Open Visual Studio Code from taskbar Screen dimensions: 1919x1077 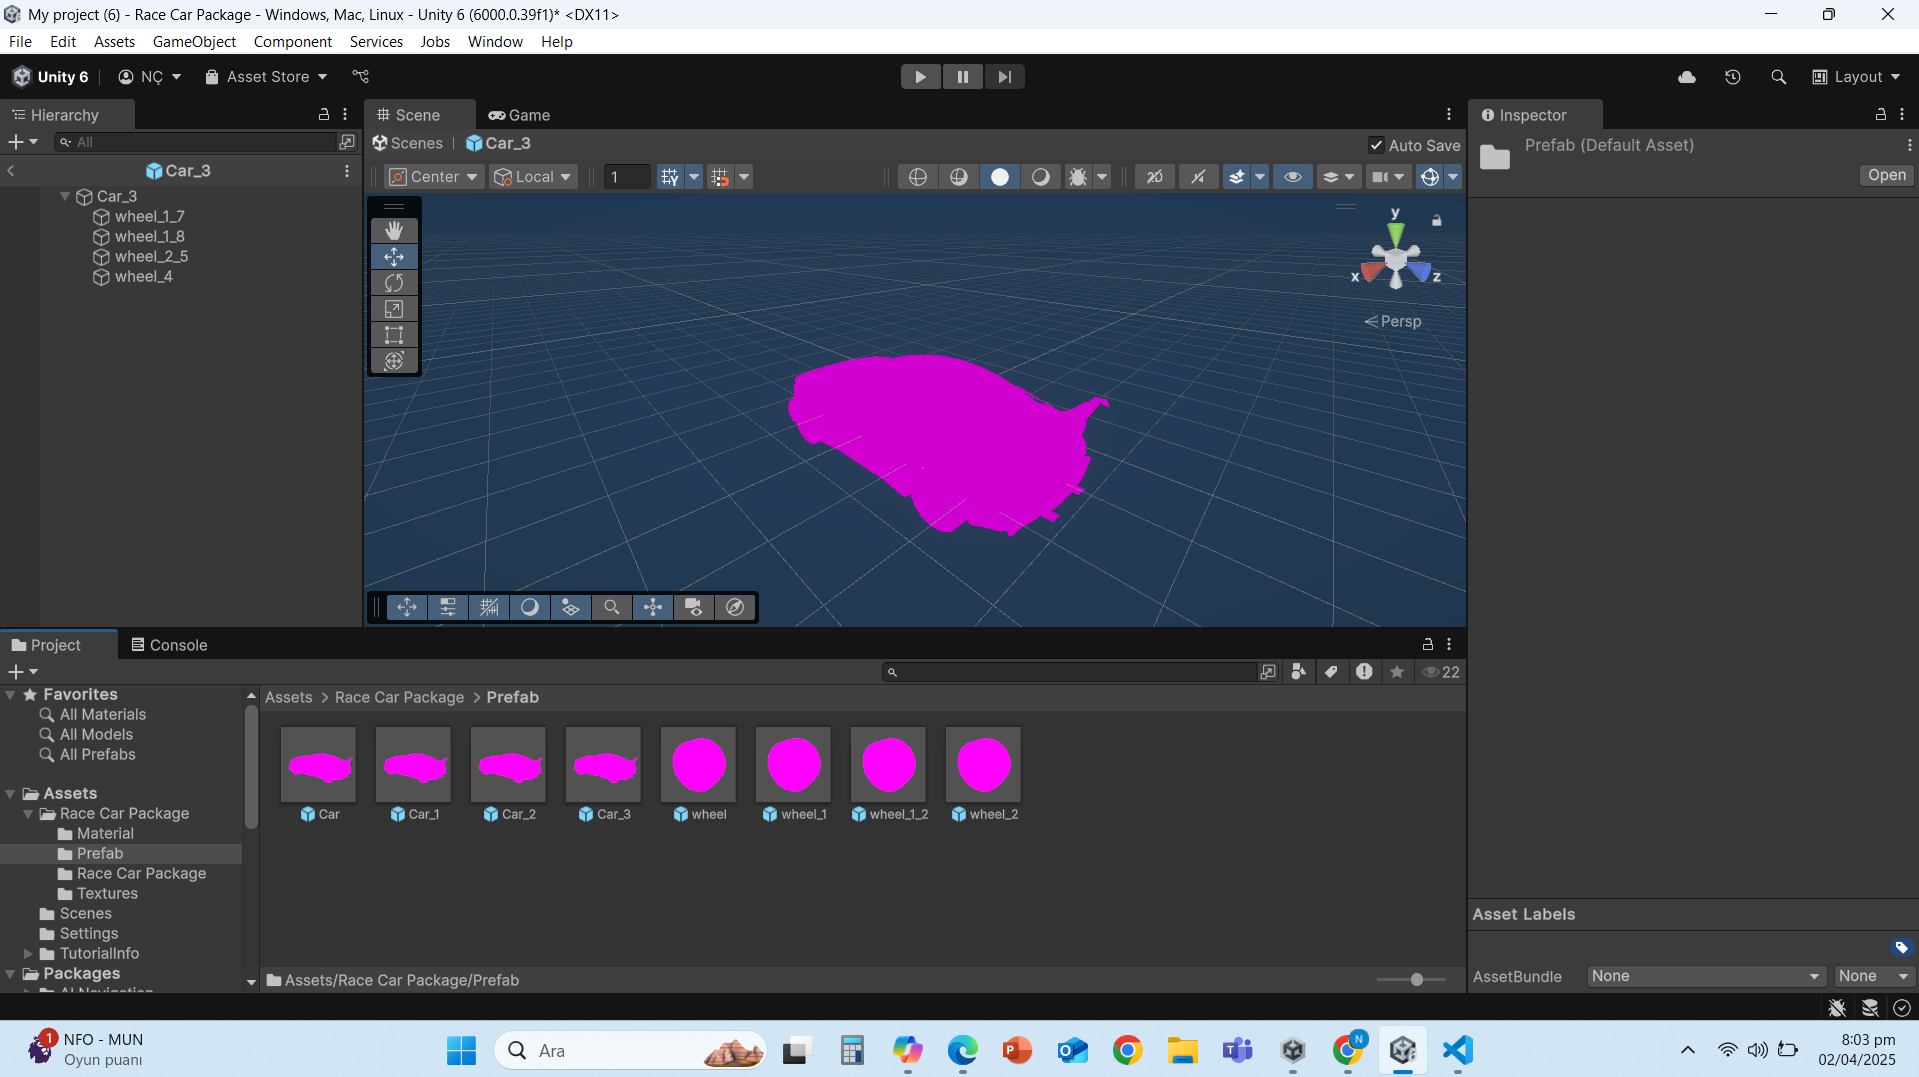pos(1458,1050)
